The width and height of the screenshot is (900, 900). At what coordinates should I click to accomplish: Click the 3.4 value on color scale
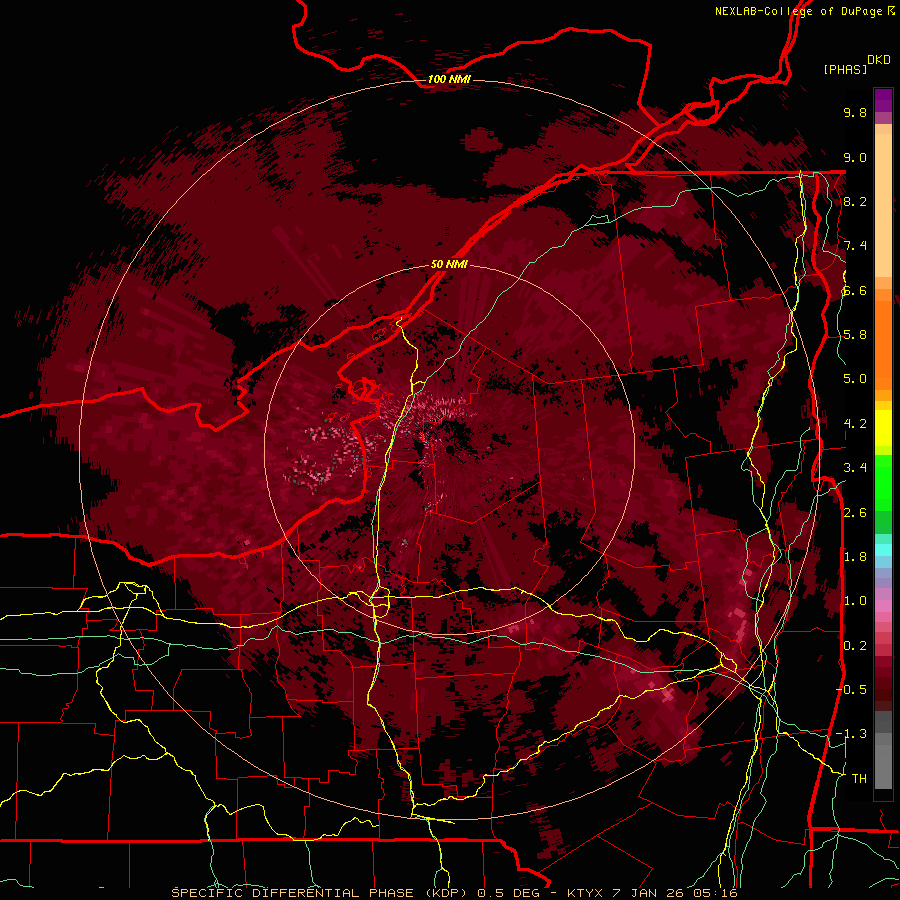(x=855, y=468)
